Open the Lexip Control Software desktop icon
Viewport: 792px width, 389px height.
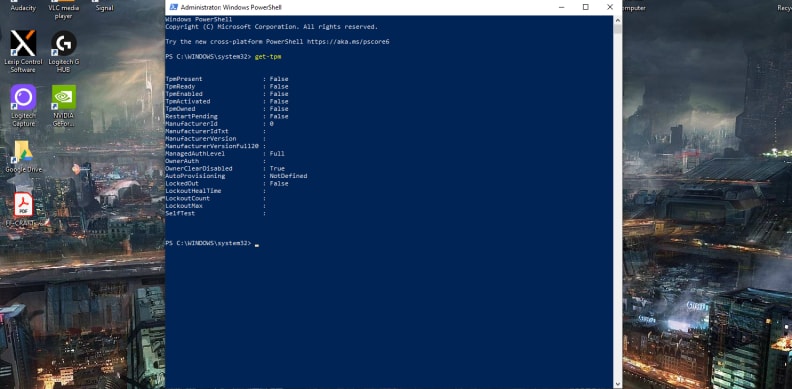point(23,44)
